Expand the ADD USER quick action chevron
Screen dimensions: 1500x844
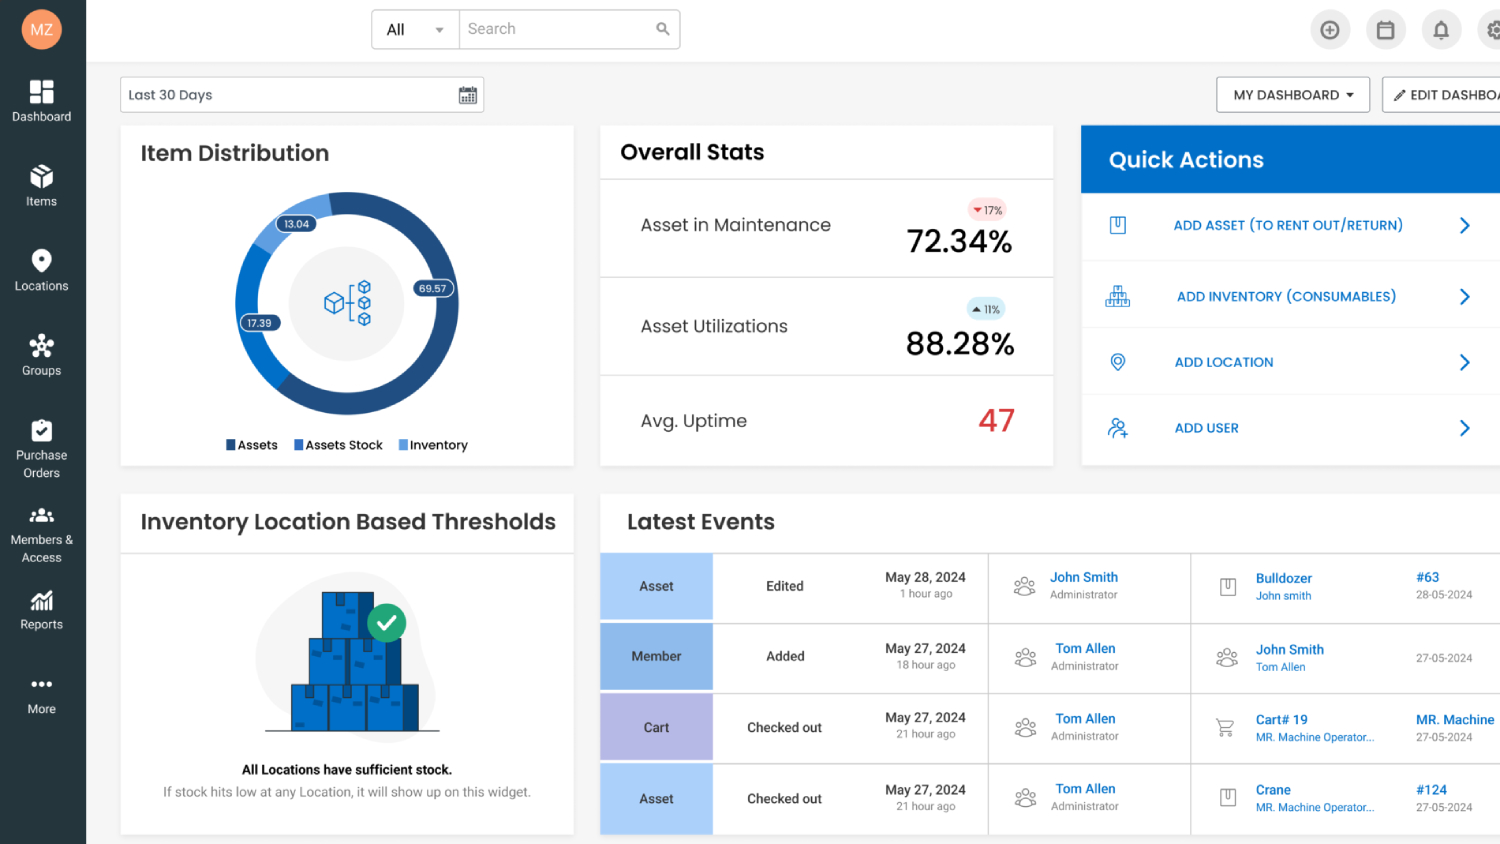[x=1464, y=428]
